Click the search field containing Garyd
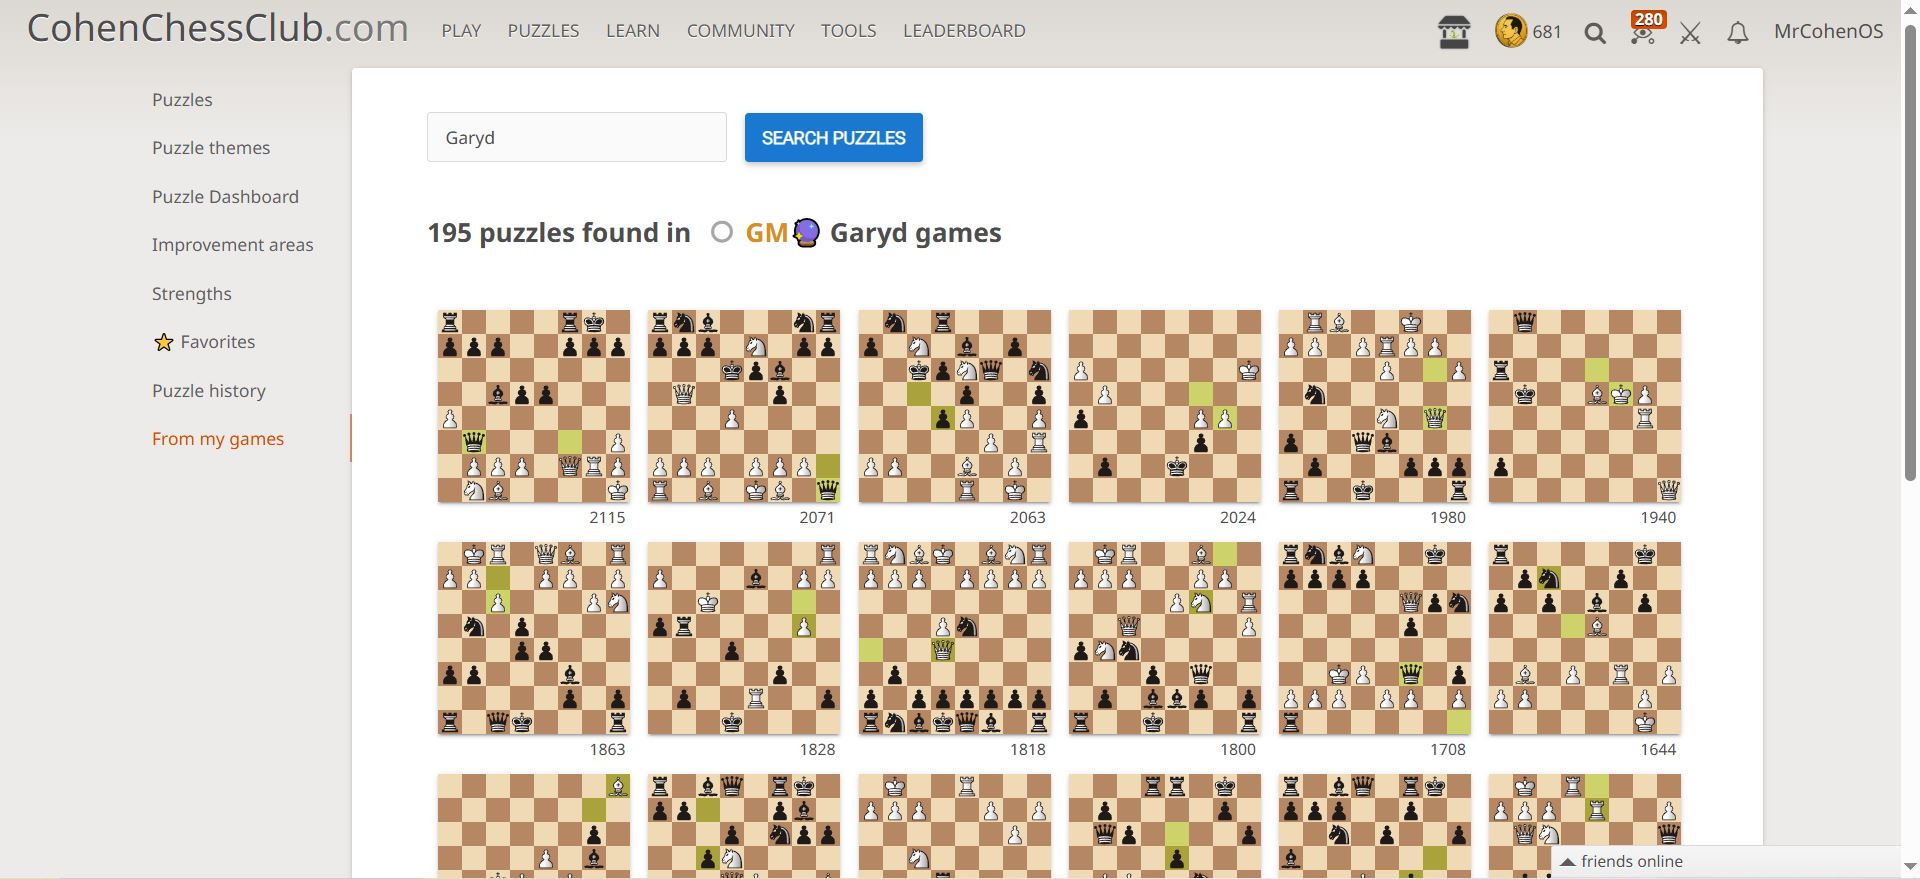This screenshot has height=879, width=1920. coord(577,137)
